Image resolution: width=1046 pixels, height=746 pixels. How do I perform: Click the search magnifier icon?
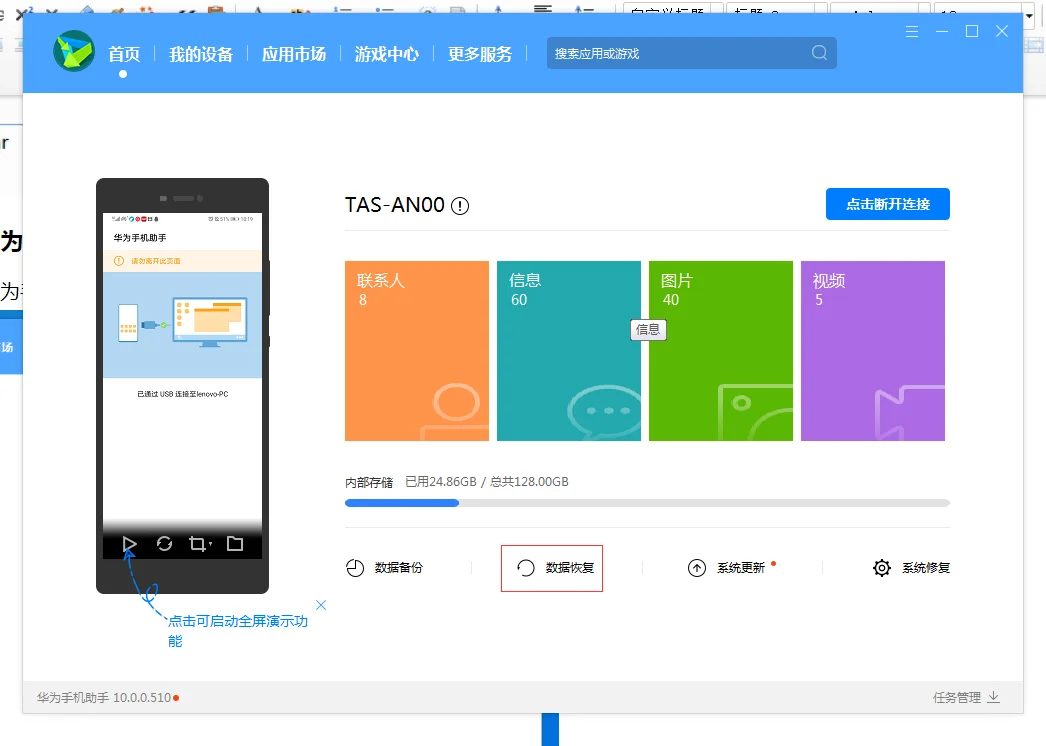pyautogui.click(x=819, y=53)
